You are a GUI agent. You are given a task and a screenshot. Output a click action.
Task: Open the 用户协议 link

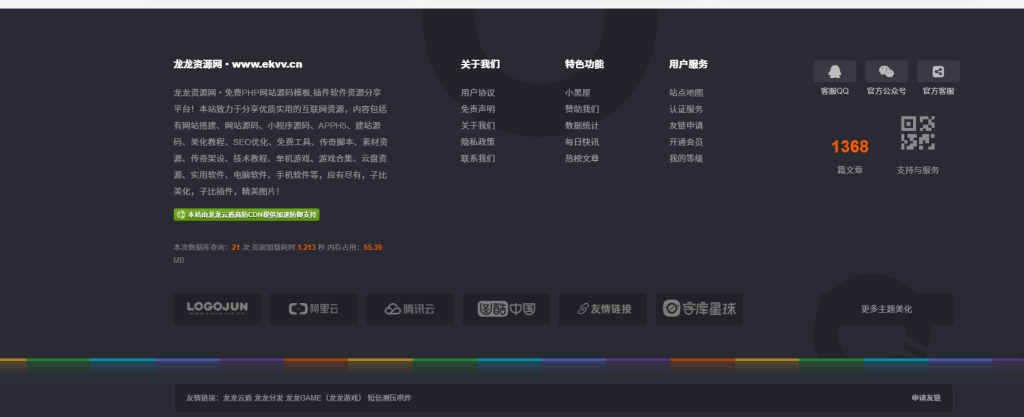pyautogui.click(x=478, y=93)
